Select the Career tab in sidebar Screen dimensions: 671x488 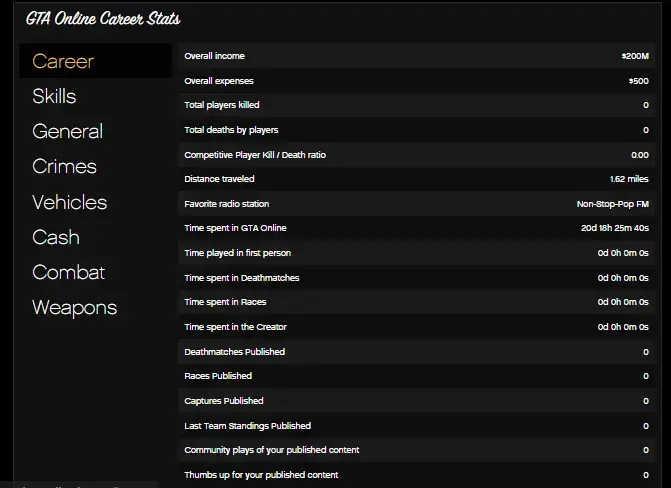click(64, 61)
